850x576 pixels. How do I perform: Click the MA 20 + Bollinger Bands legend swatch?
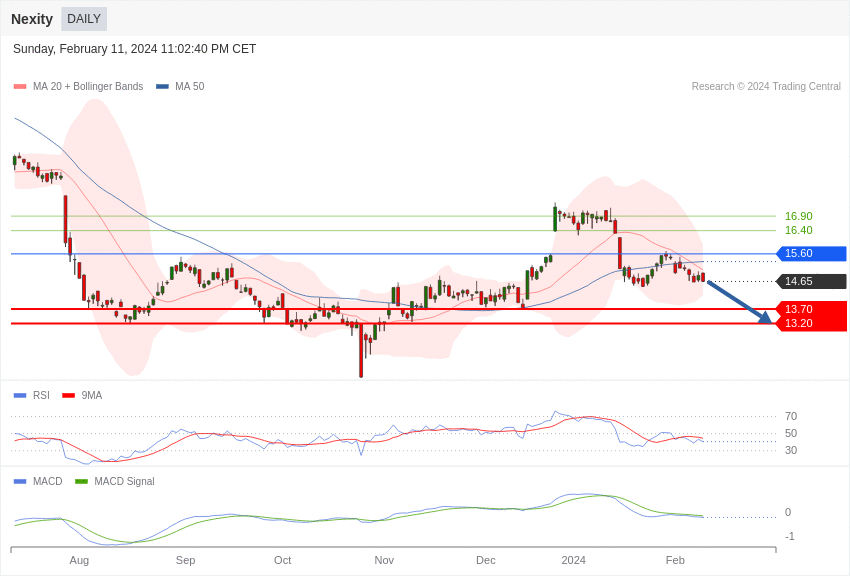point(20,87)
